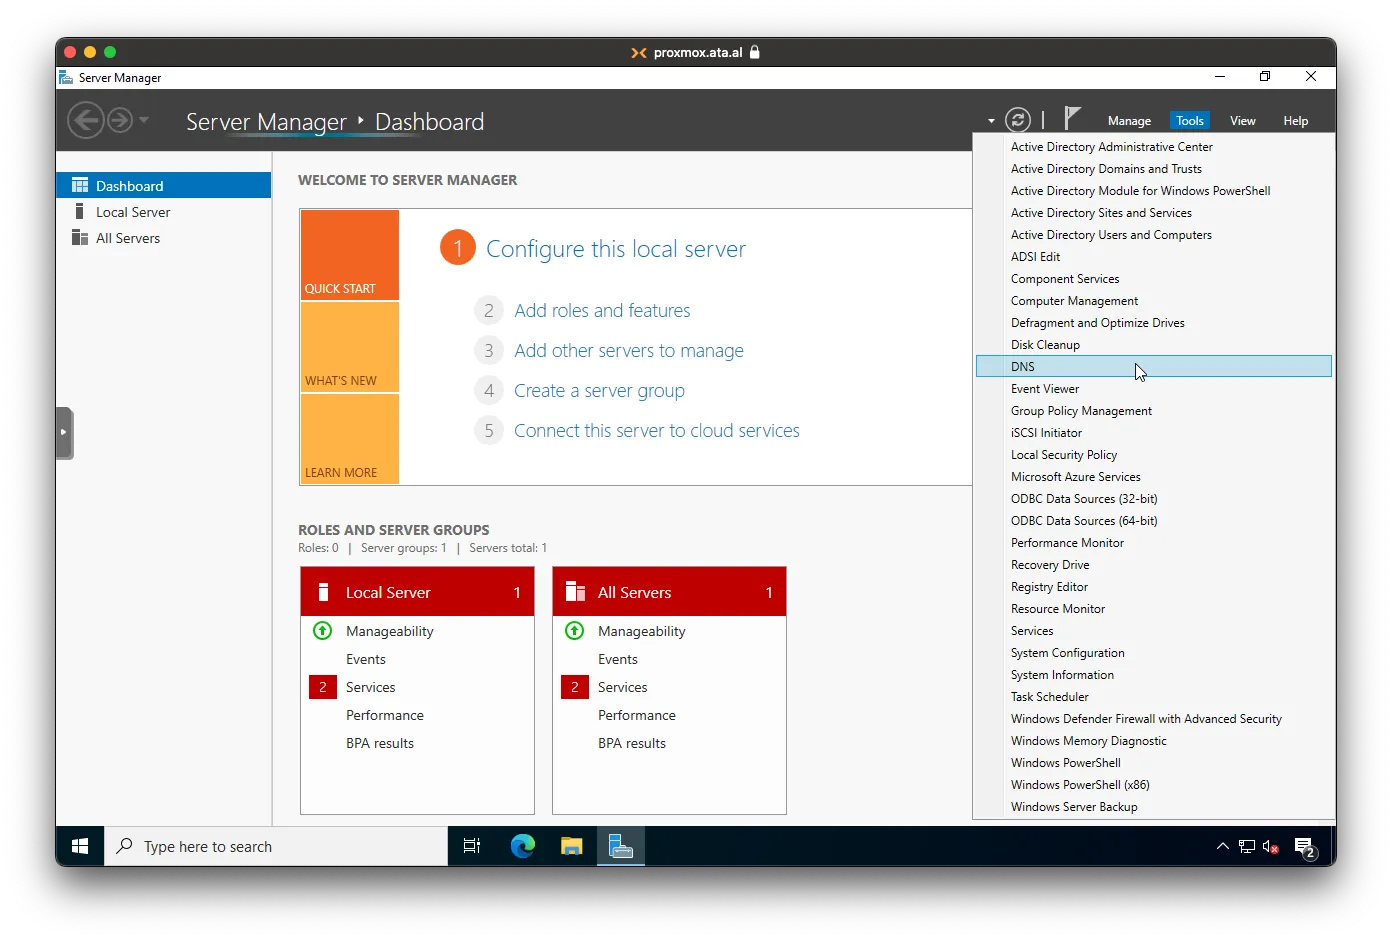Open Windows Defender Firewall with Advanced Security

tap(1154, 719)
